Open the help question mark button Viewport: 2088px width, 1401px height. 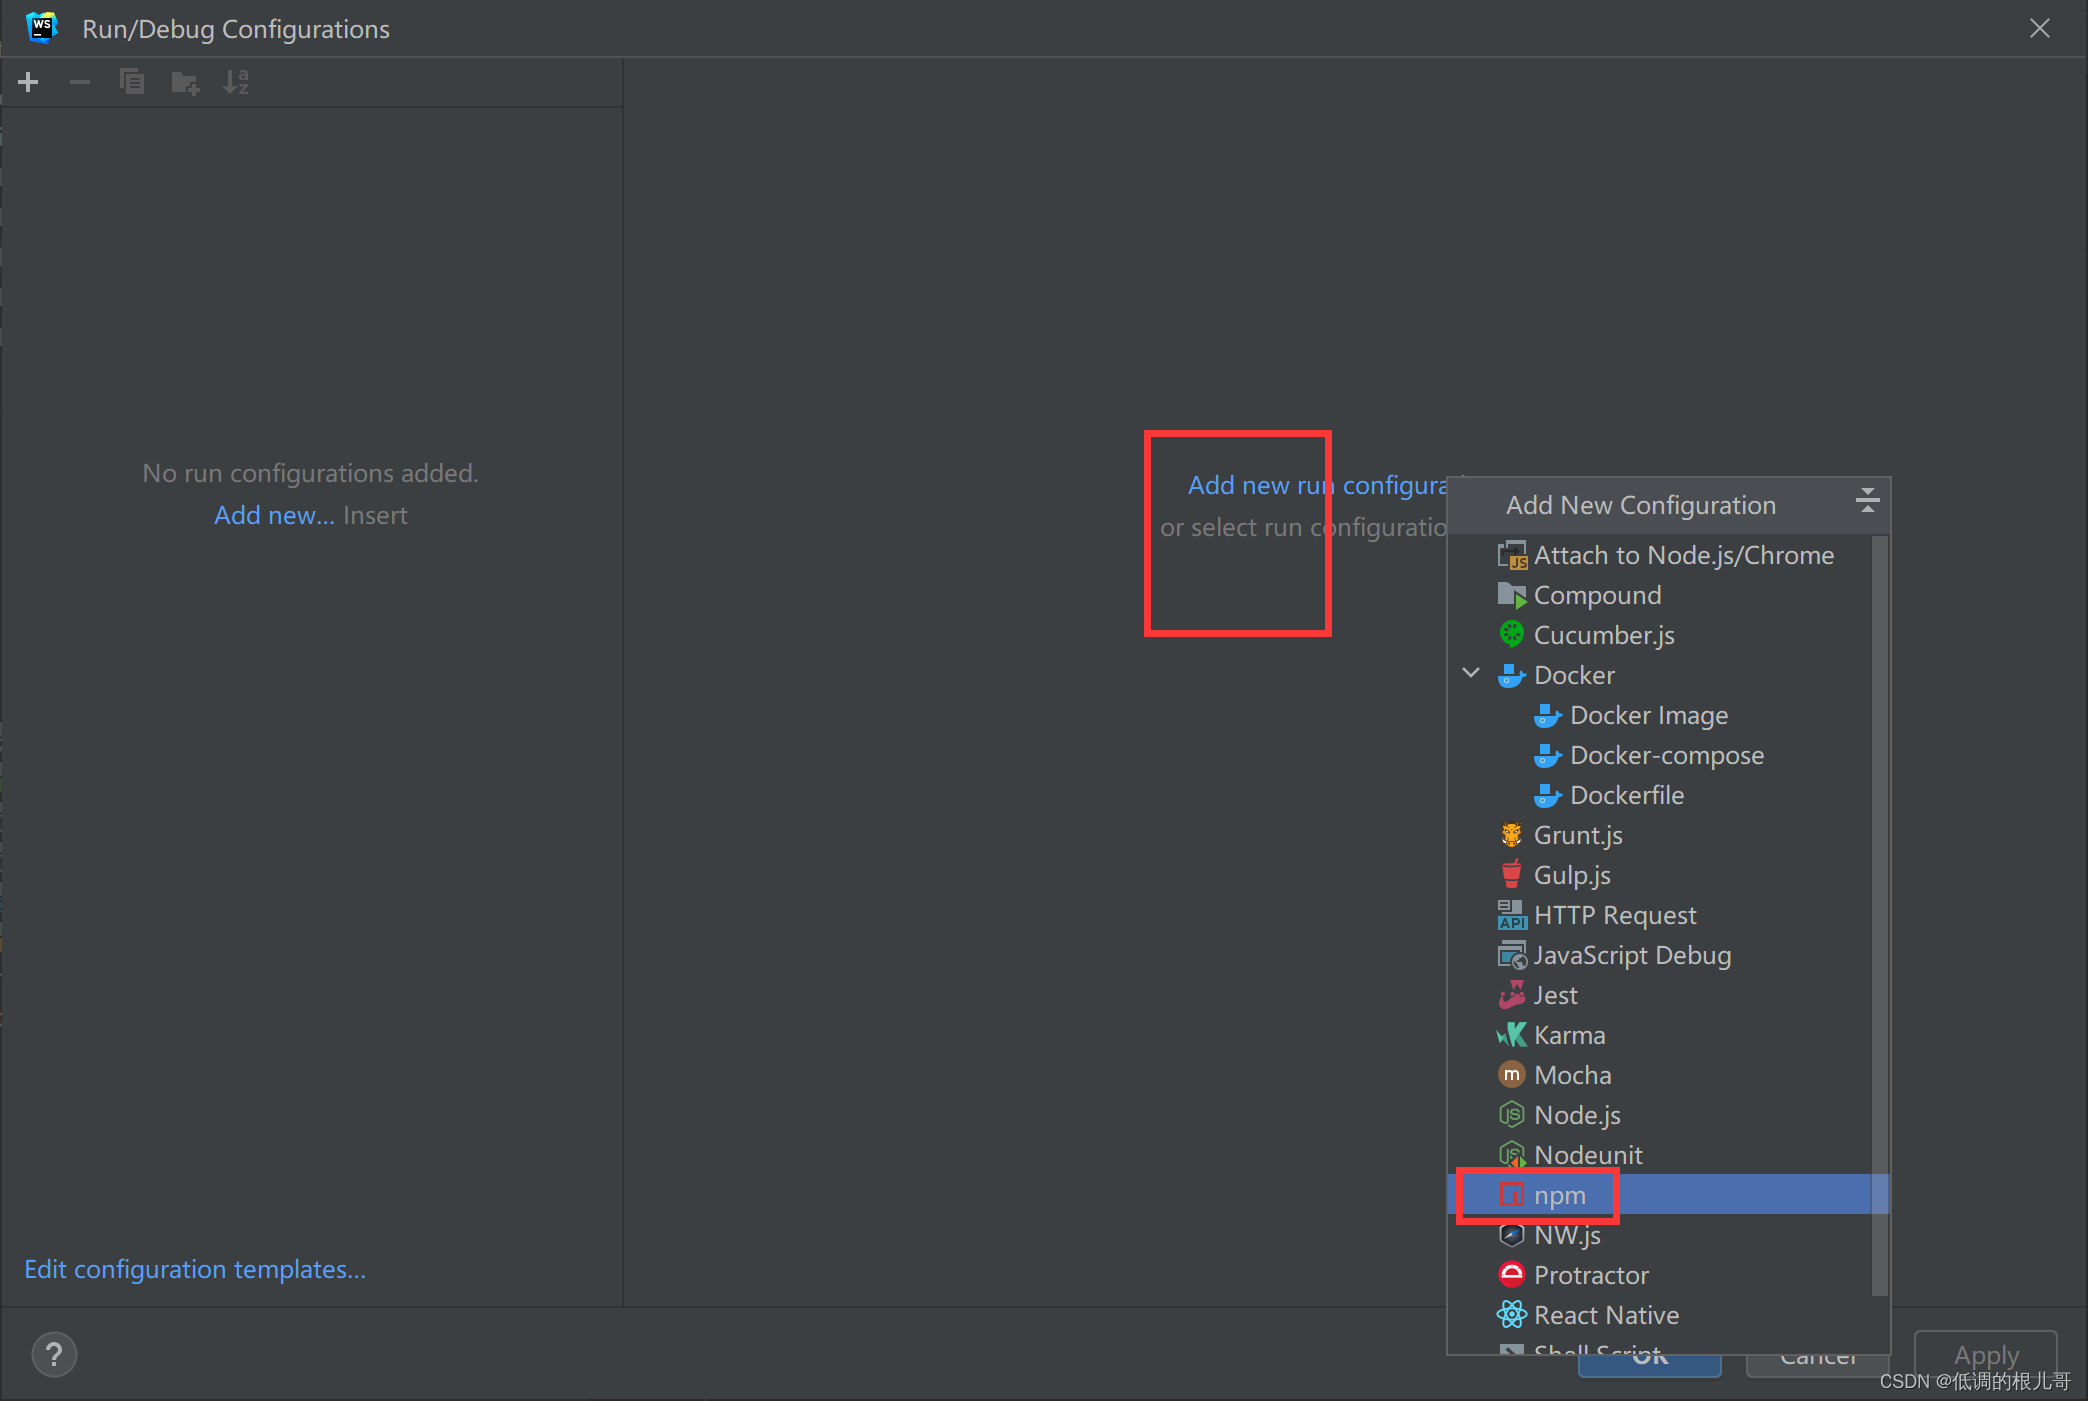point(54,1355)
